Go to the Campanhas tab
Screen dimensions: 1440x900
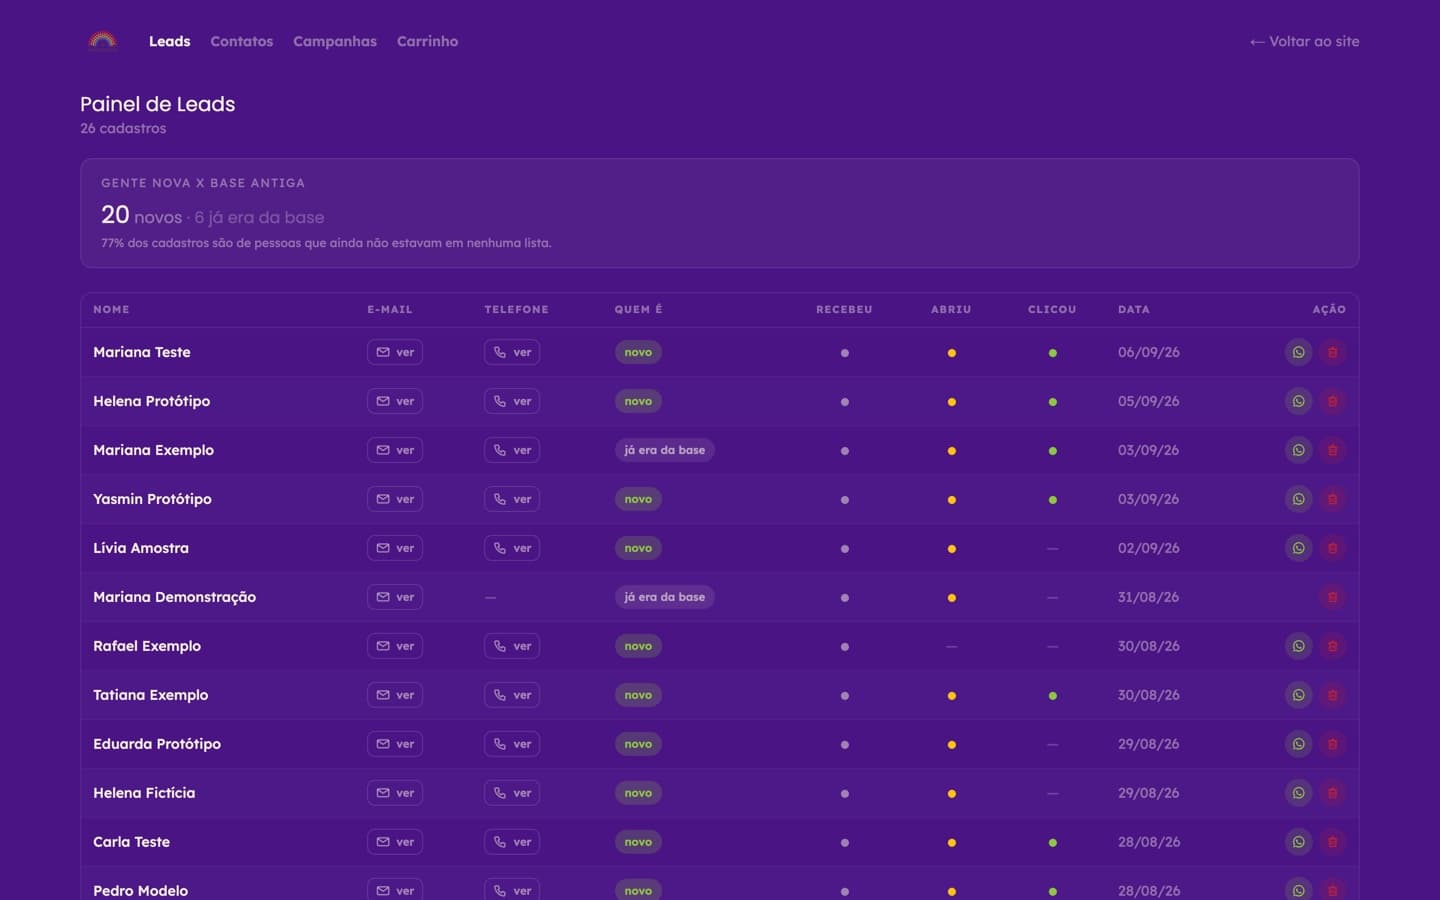click(x=335, y=41)
